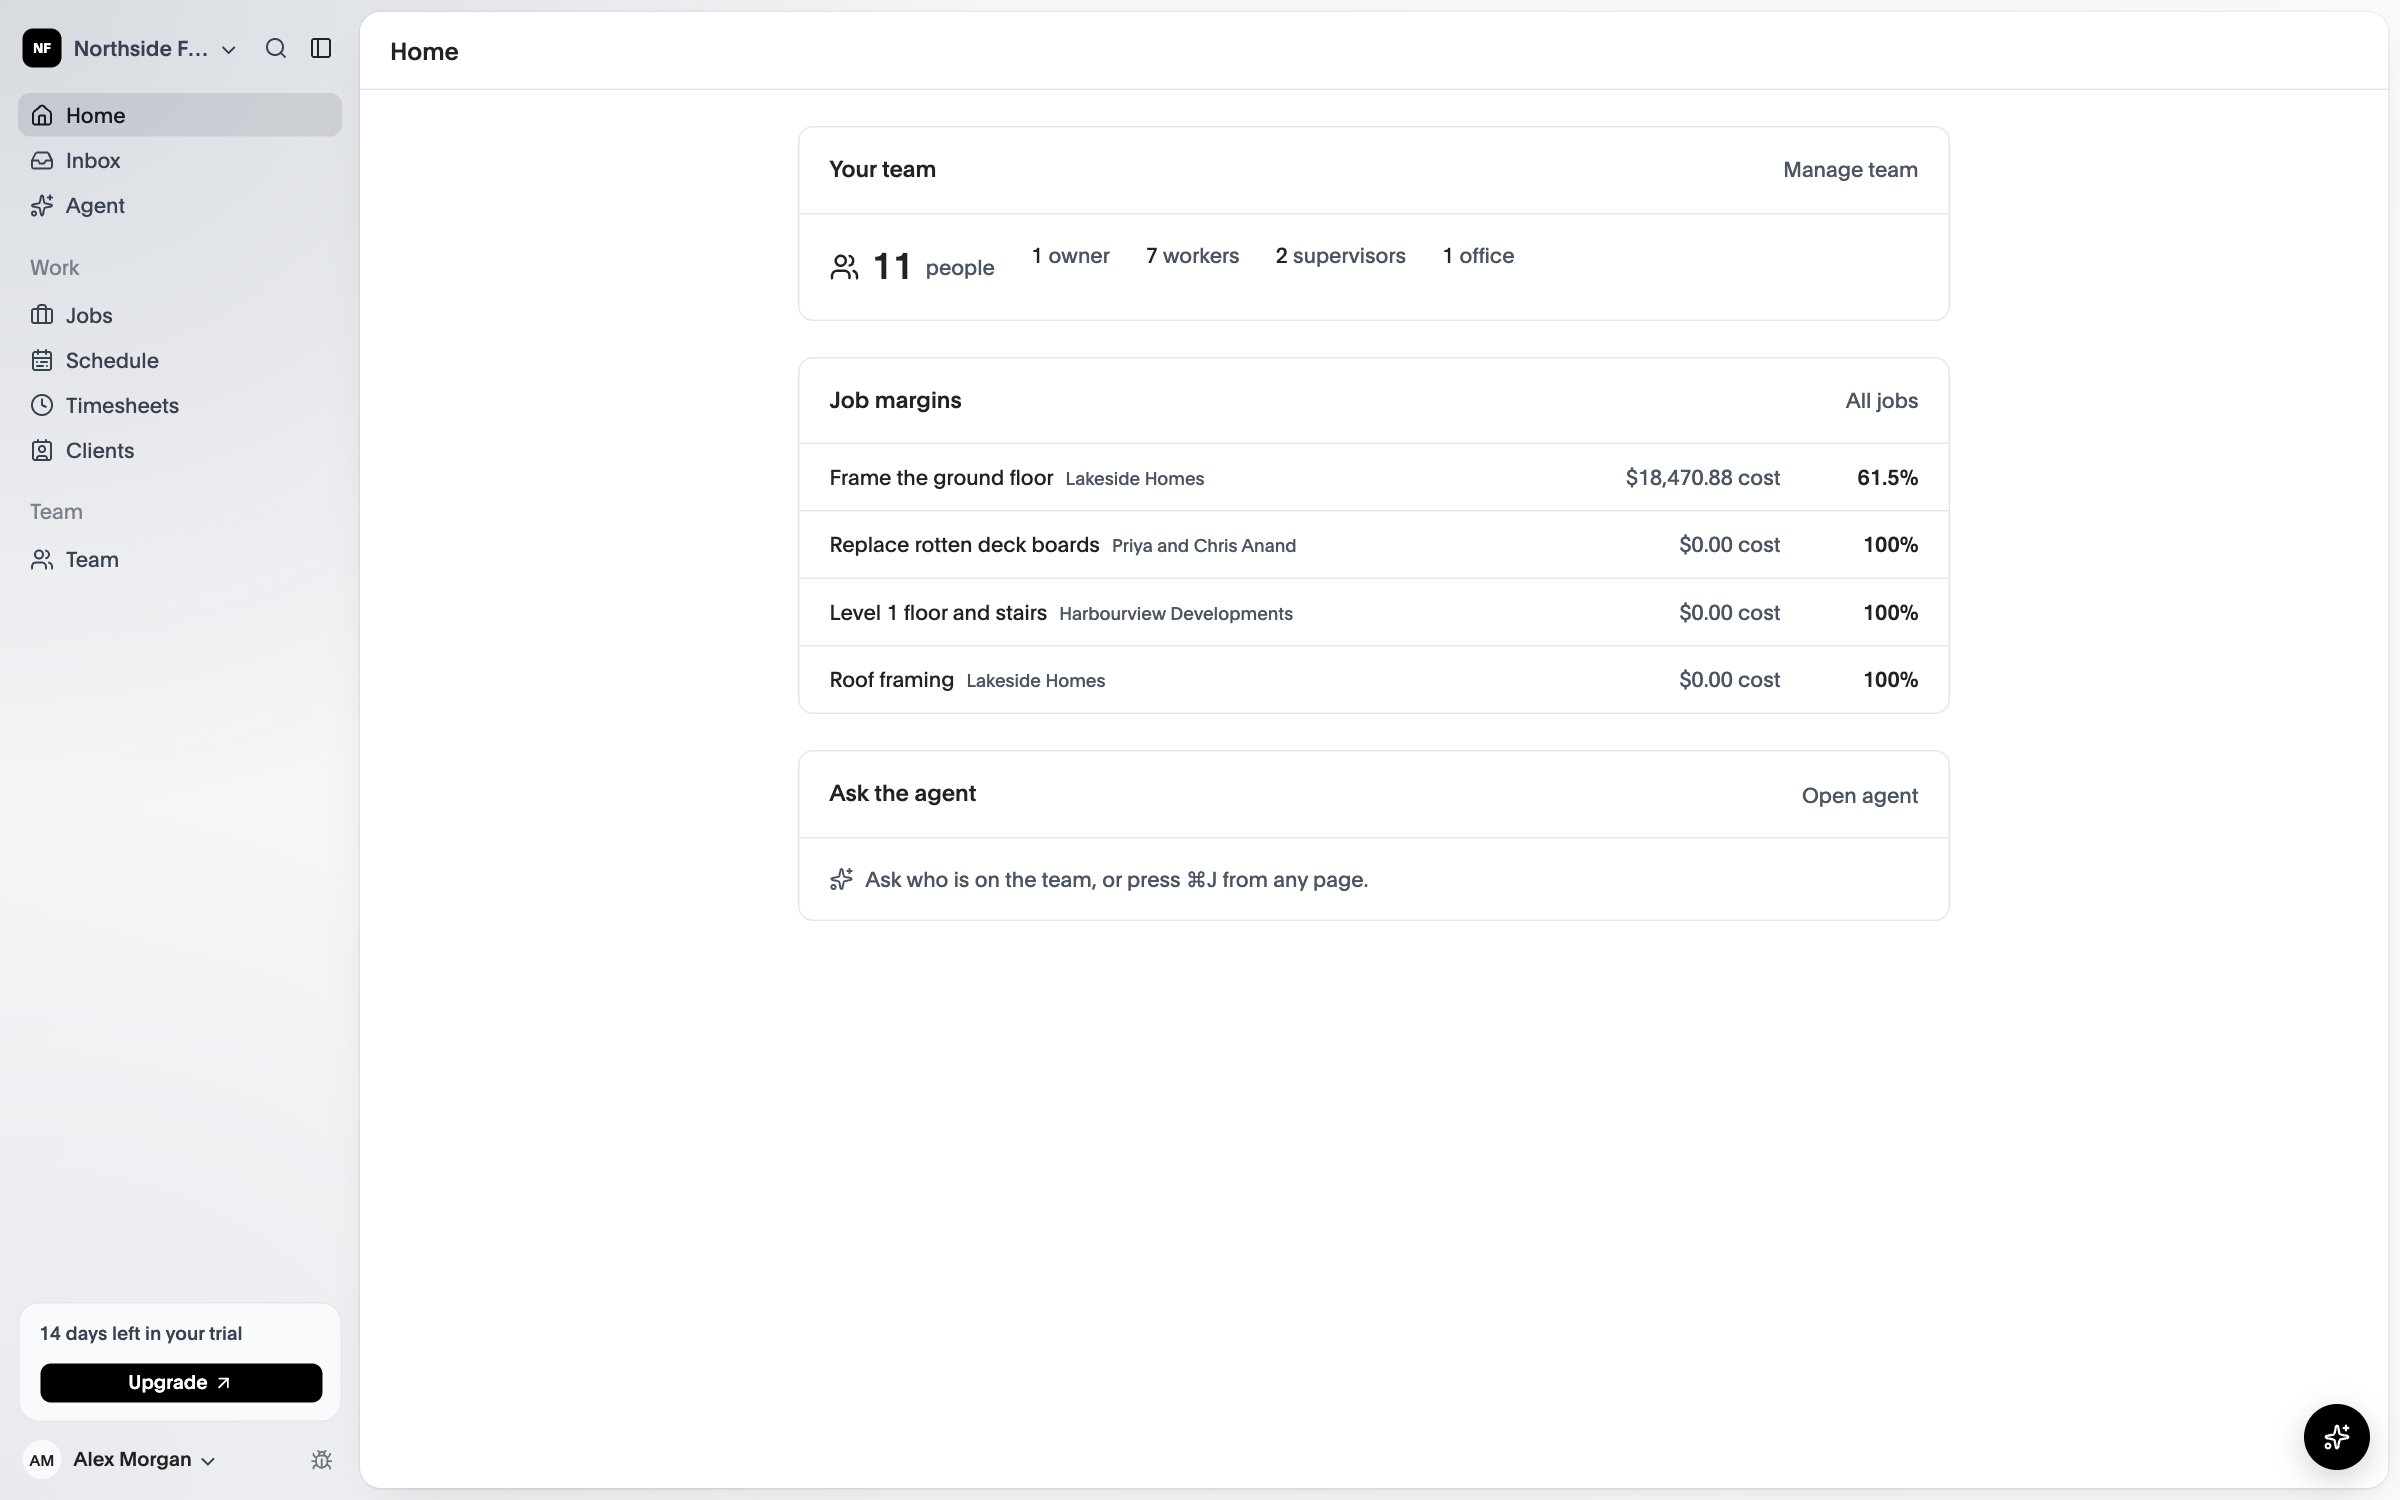Image resolution: width=2400 pixels, height=1500 pixels.
Task: Click the Clients contact icon
Action: pyautogui.click(x=42, y=450)
